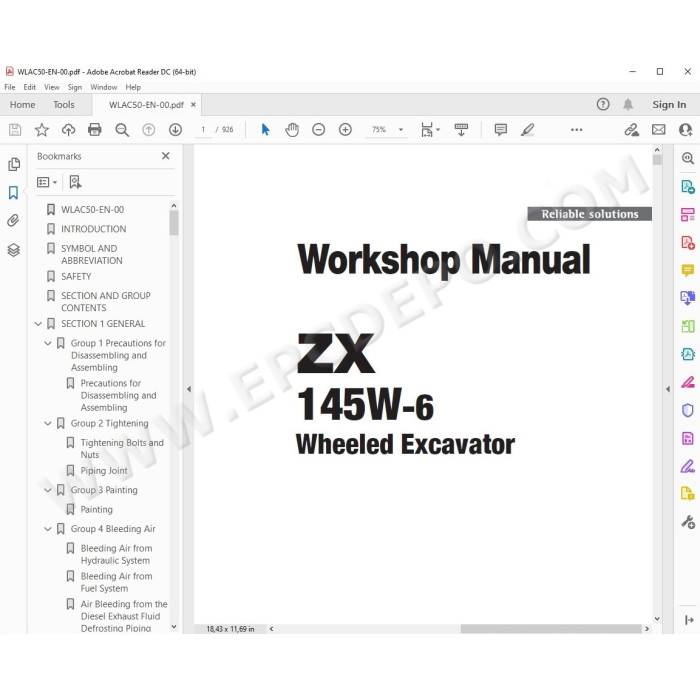Choose the Selection arrow tool

coord(265,129)
